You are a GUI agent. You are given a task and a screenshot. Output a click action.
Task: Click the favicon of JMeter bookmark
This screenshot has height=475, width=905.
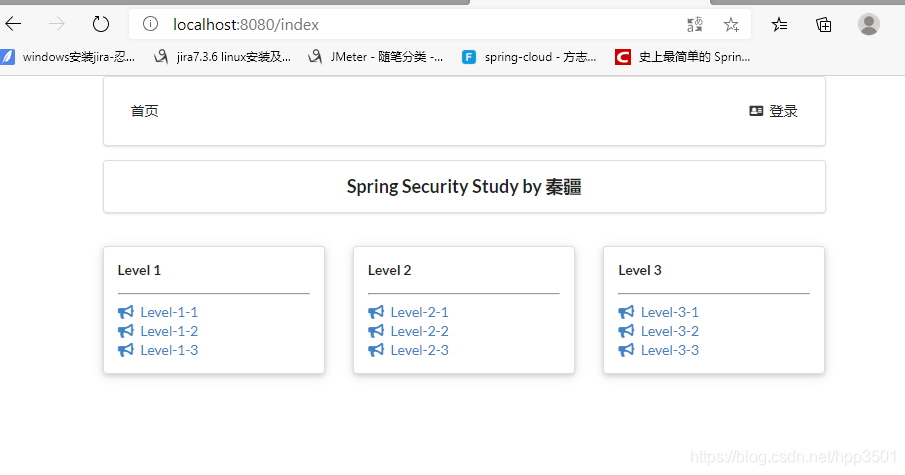click(x=315, y=57)
